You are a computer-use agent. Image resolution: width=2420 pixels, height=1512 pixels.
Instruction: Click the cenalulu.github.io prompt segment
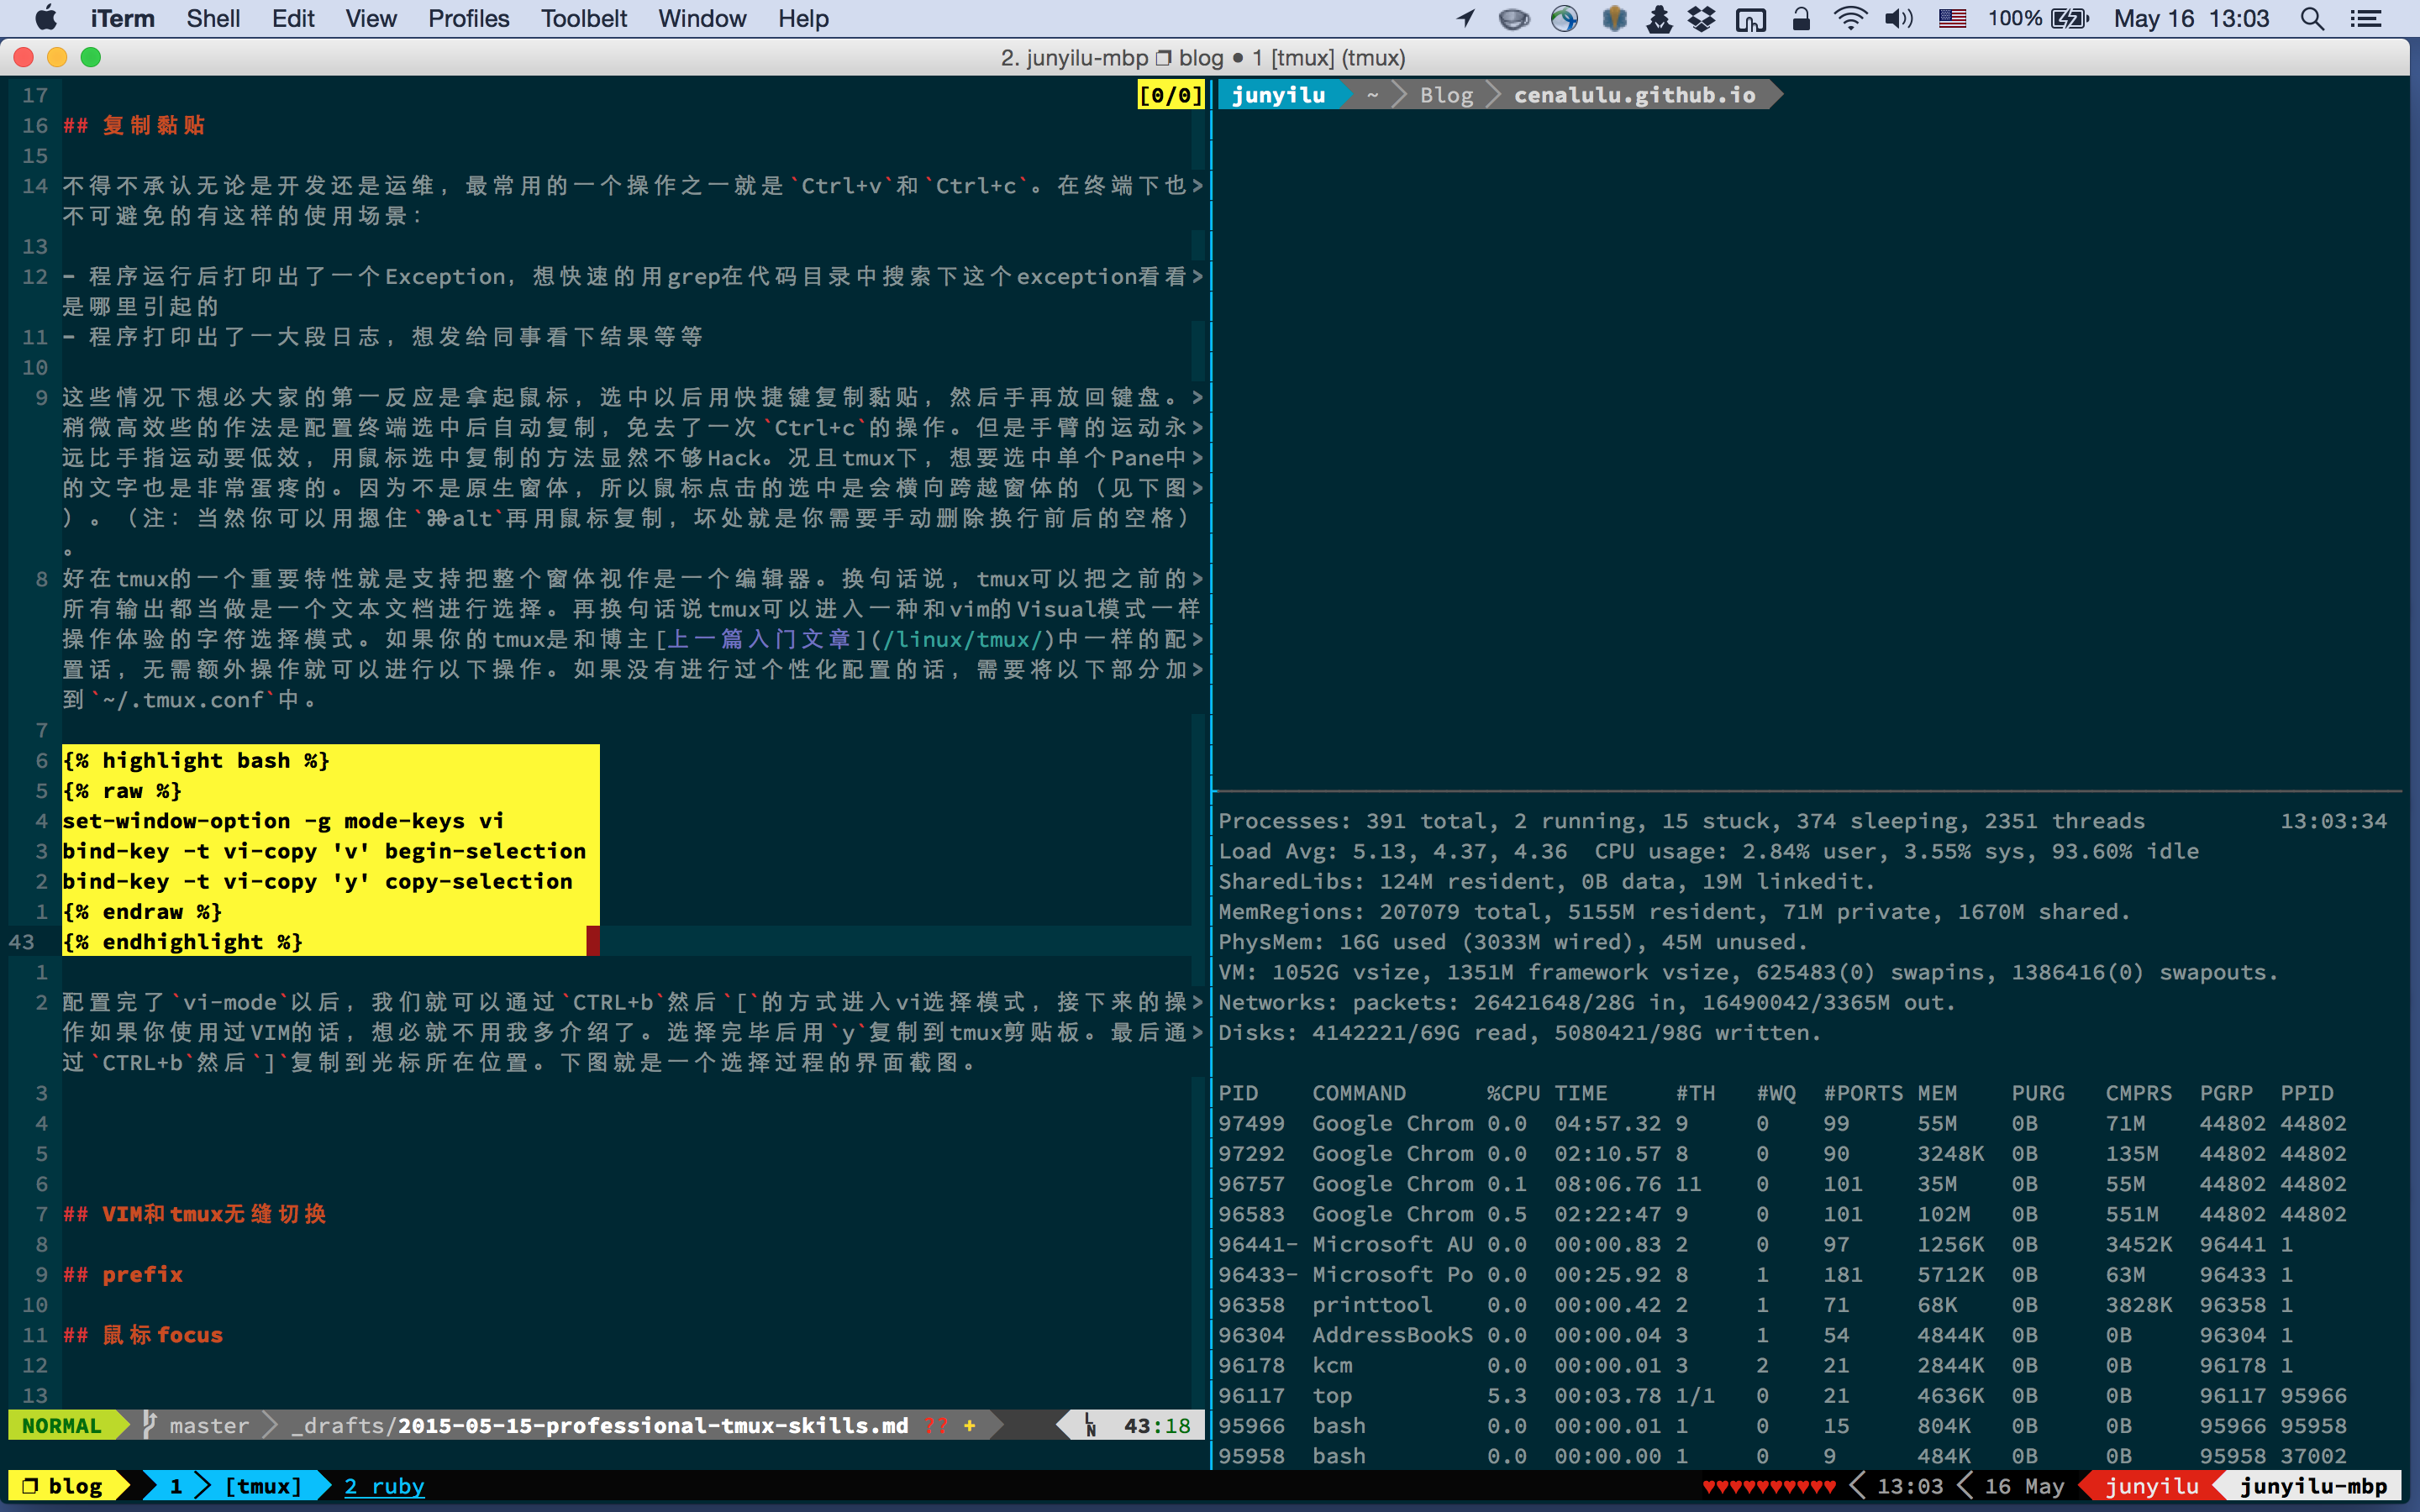(1634, 95)
